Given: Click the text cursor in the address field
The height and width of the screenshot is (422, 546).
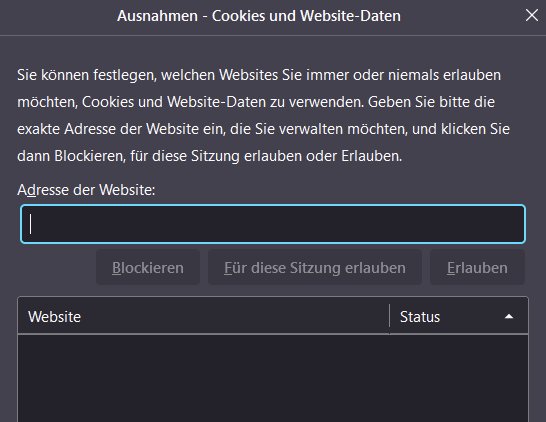Looking at the screenshot, I should pyautogui.click(x=31, y=224).
